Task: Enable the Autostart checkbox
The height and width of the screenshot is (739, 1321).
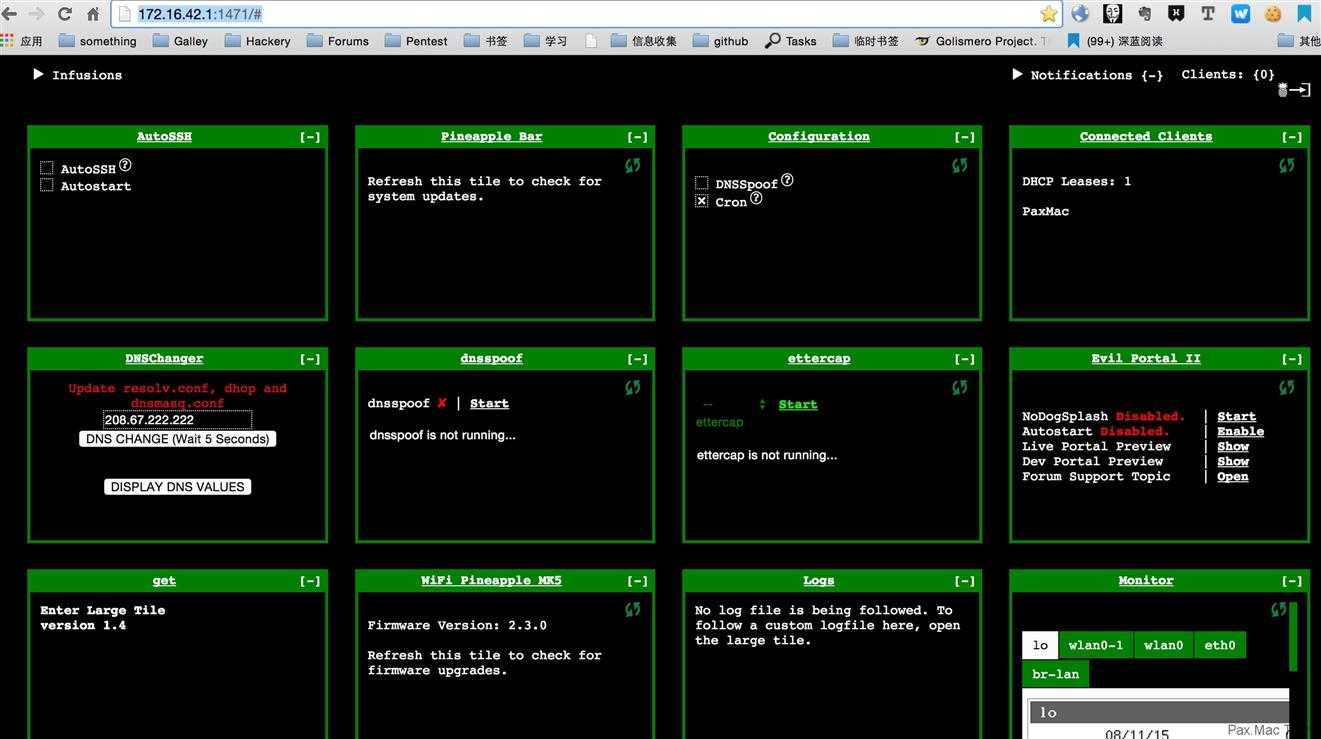Action: pos(46,184)
